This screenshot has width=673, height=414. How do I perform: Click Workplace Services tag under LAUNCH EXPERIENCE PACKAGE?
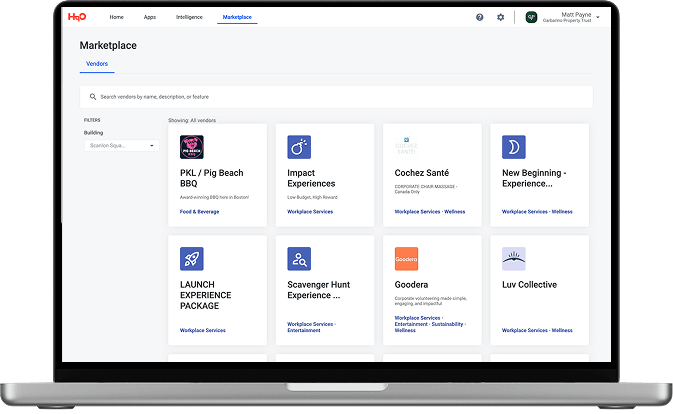point(203,330)
